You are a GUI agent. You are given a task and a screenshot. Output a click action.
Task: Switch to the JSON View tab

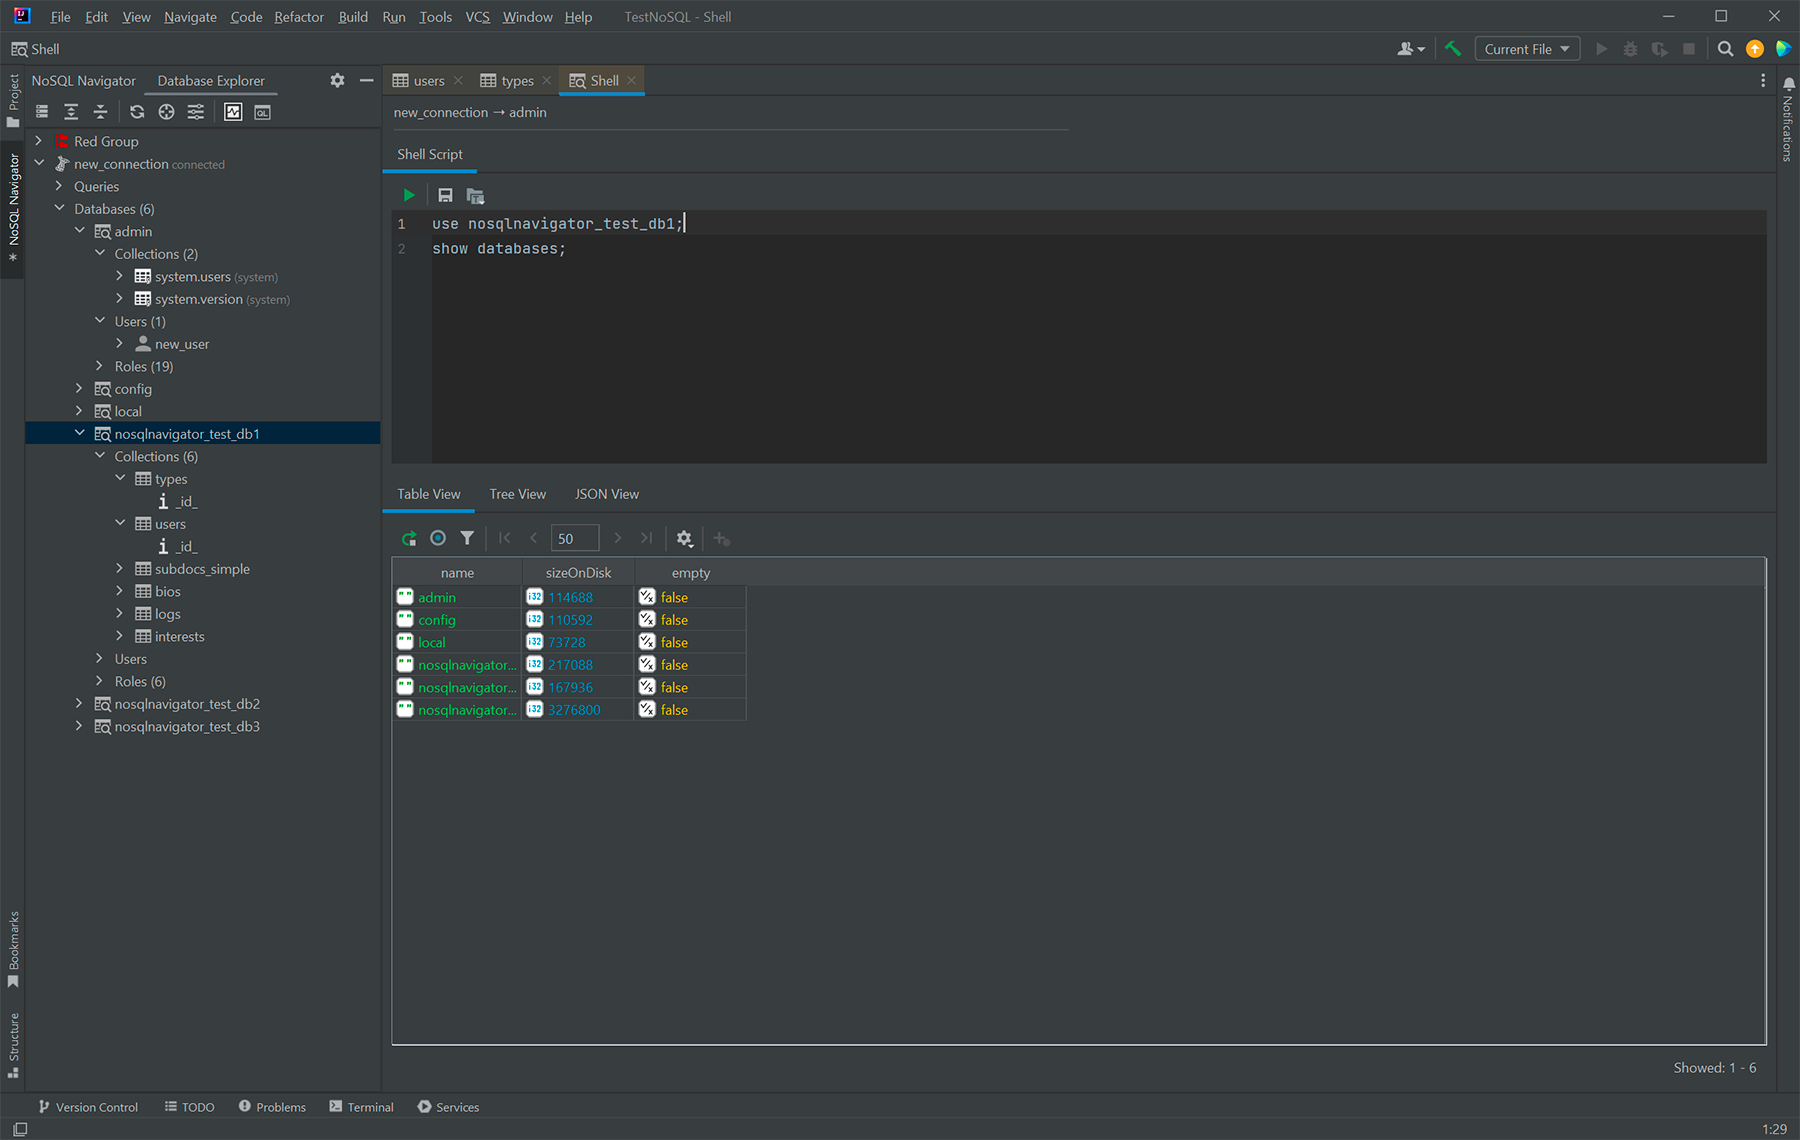coord(606,494)
